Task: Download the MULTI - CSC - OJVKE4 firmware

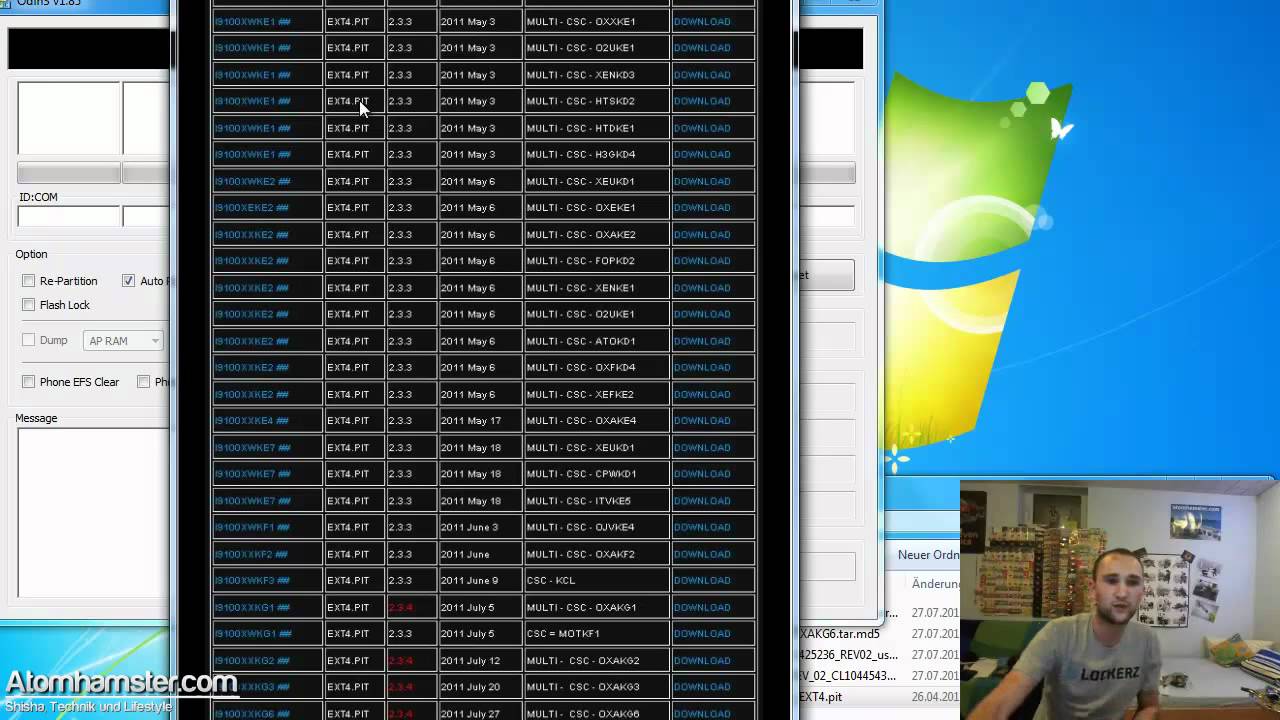Action: point(702,527)
